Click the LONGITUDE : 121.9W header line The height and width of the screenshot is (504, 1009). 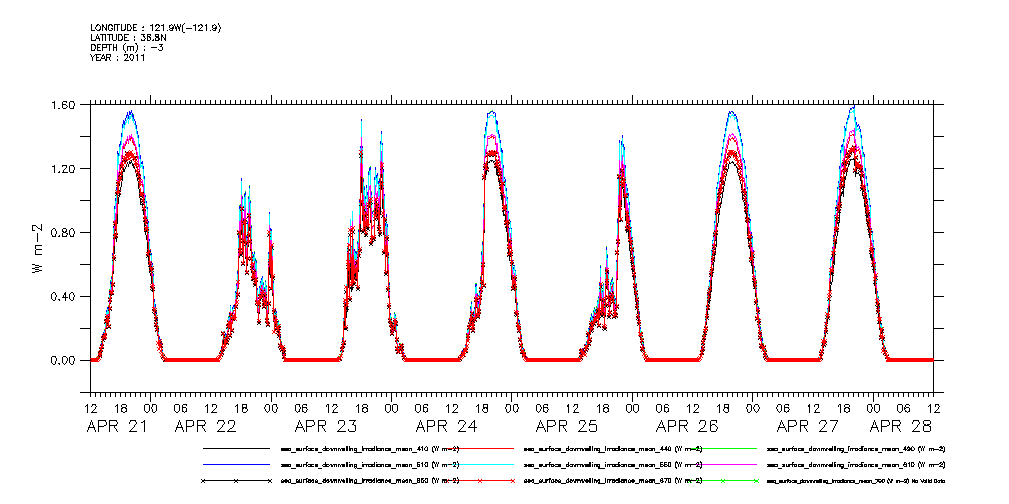pyautogui.click(x=157, y=28)
